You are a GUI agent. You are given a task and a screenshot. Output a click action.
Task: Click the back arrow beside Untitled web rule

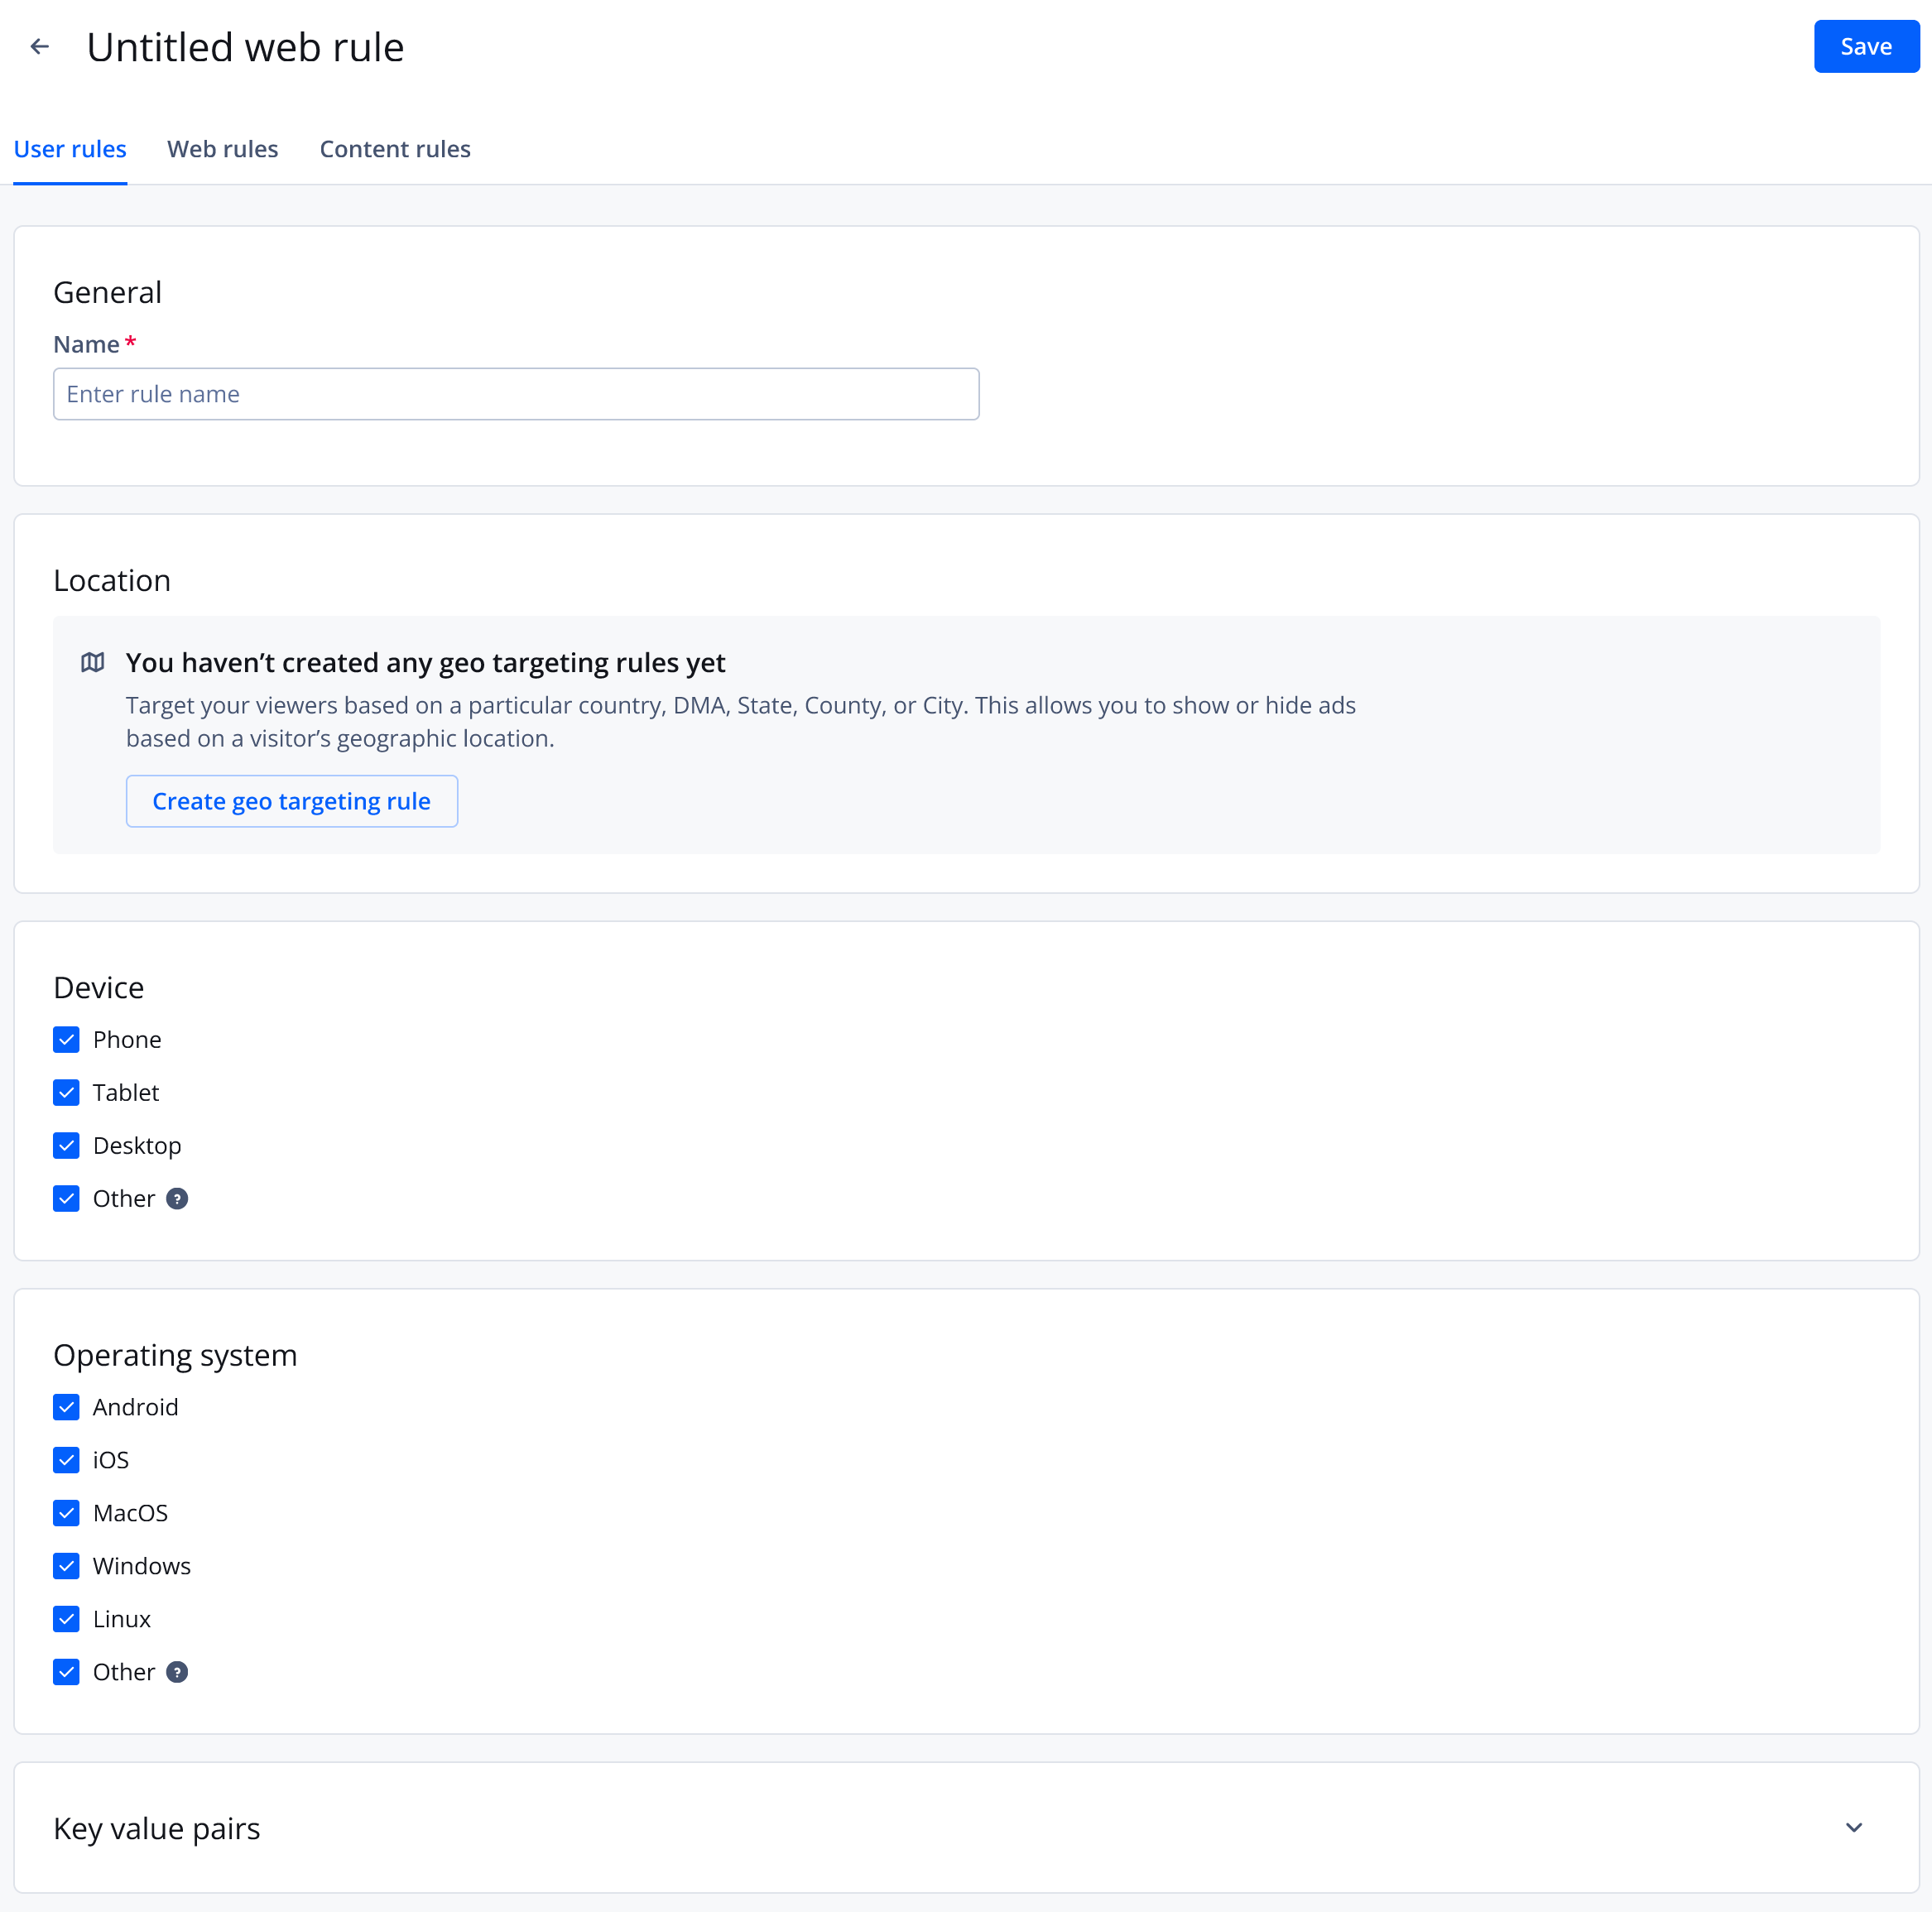click(x=40, y=46)
